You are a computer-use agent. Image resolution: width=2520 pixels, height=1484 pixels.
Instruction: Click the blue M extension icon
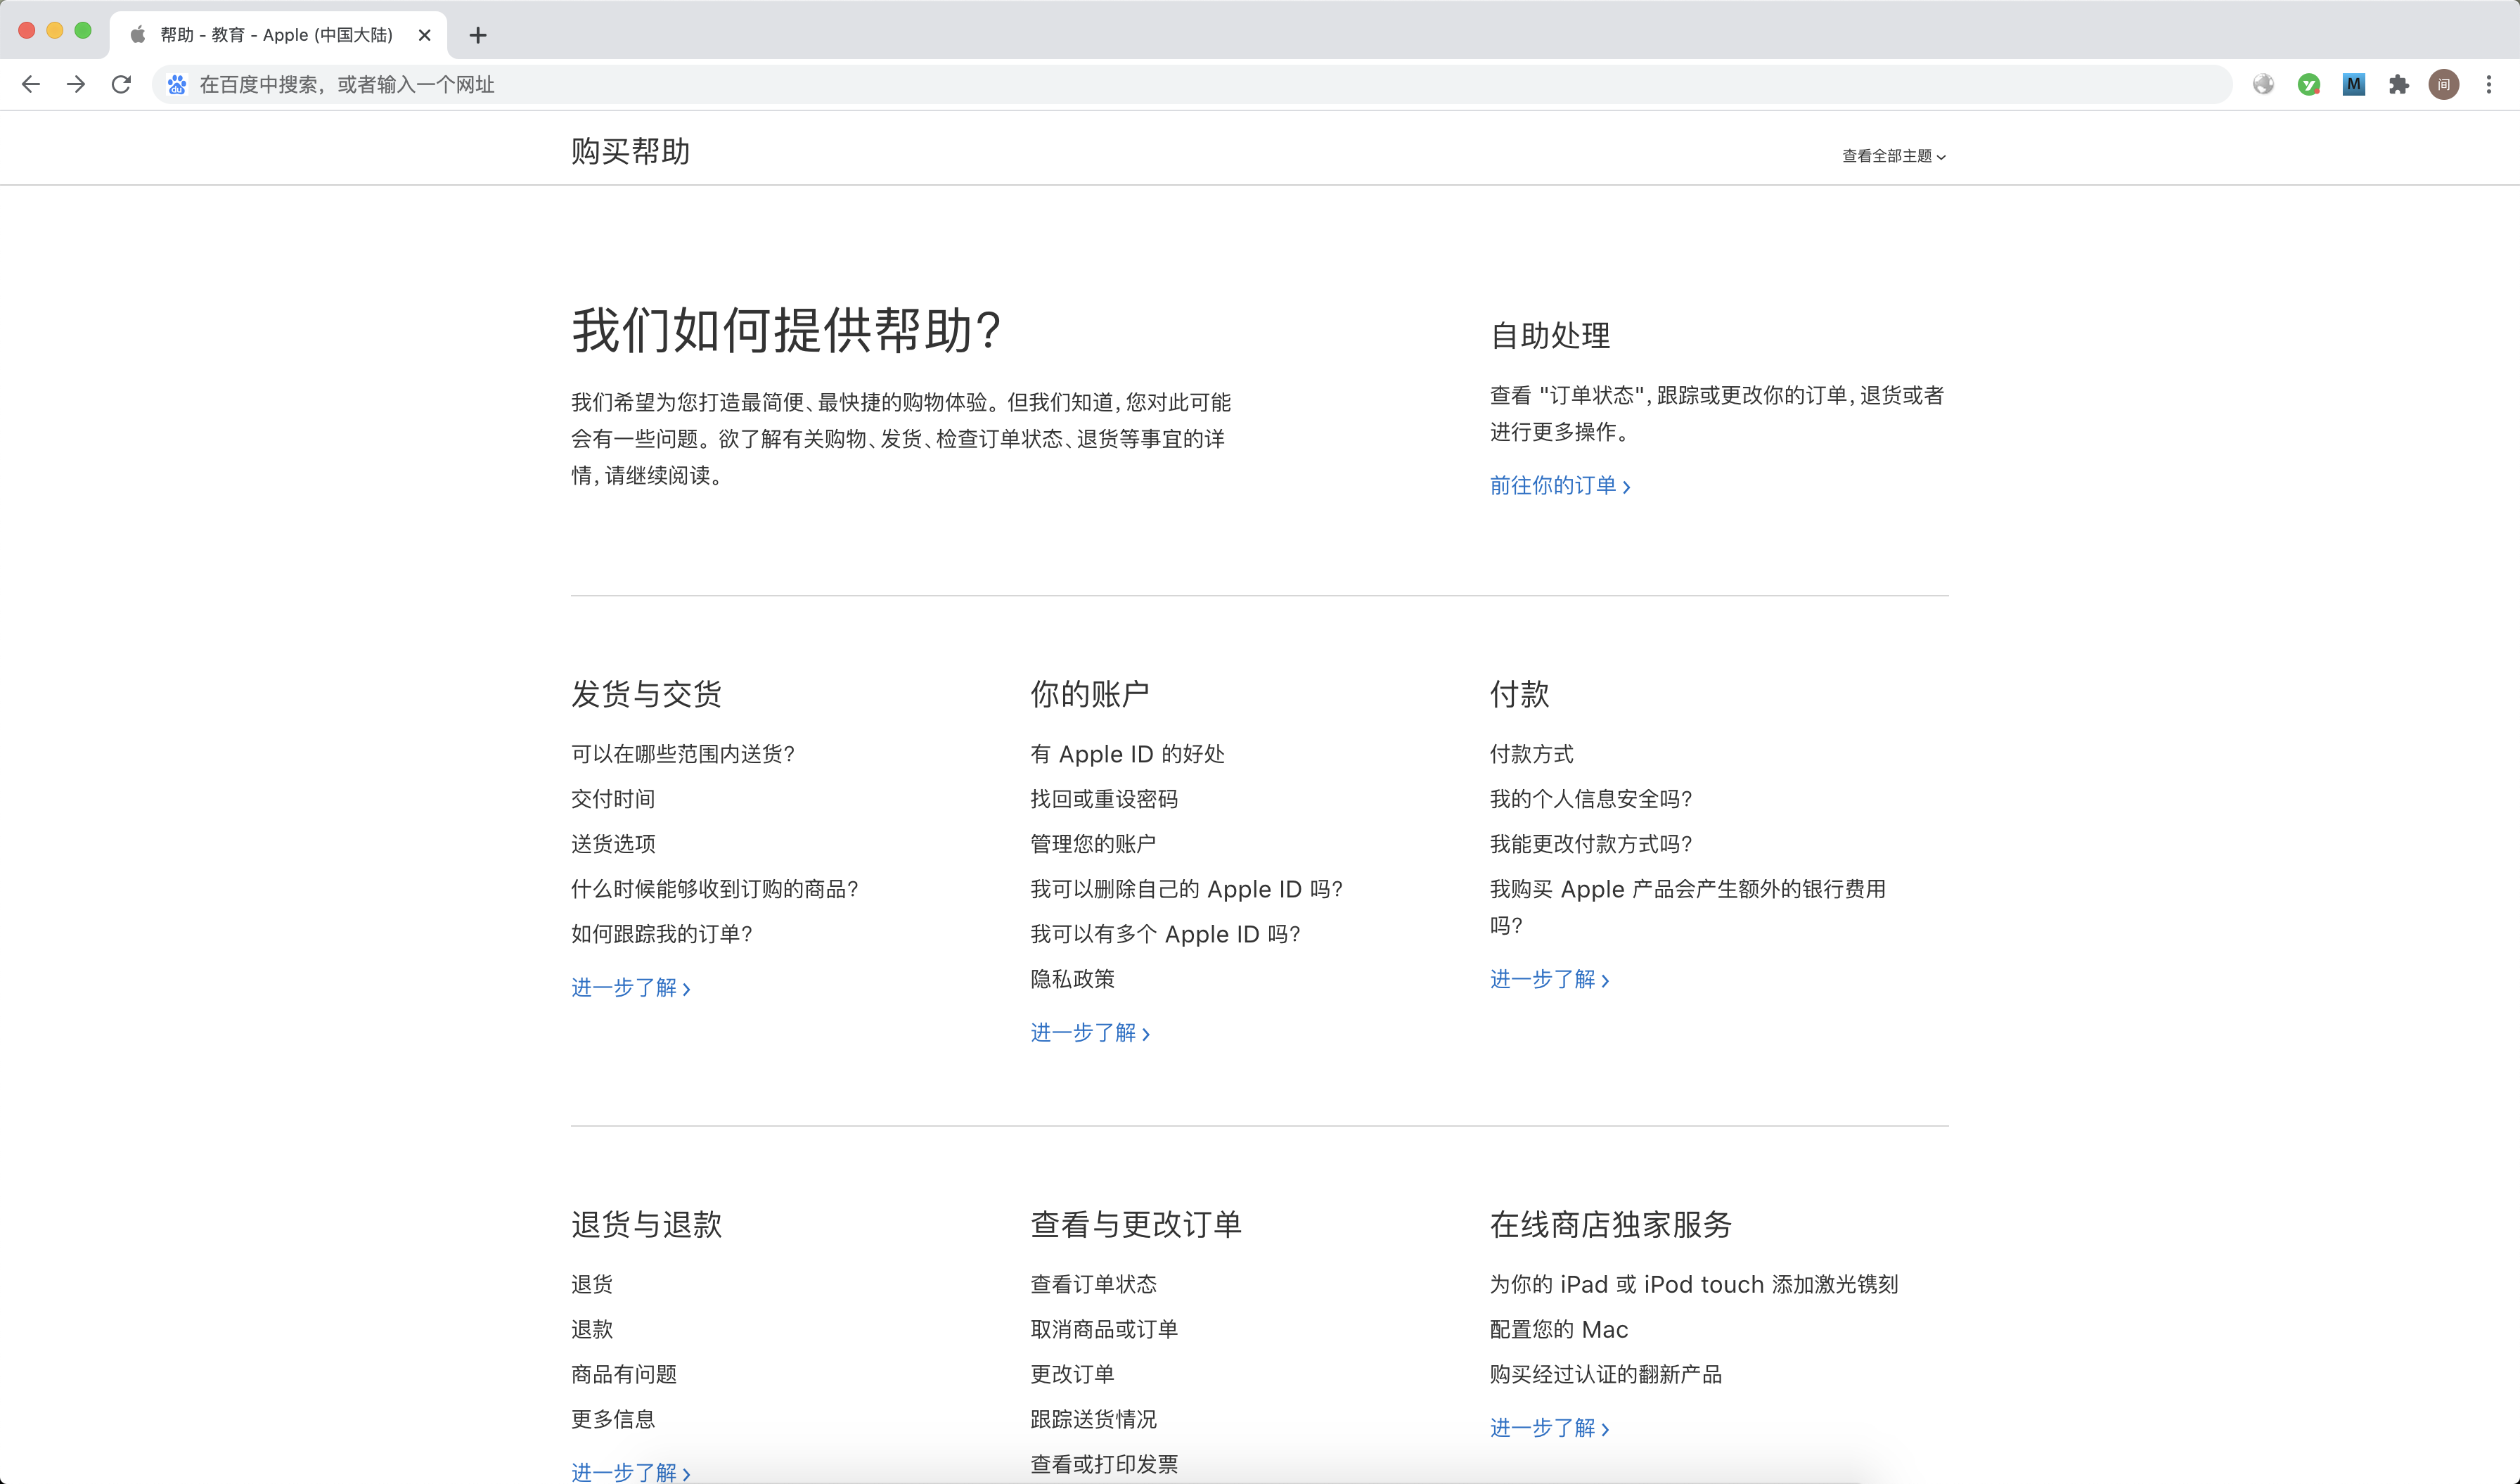pos(2353,85)
